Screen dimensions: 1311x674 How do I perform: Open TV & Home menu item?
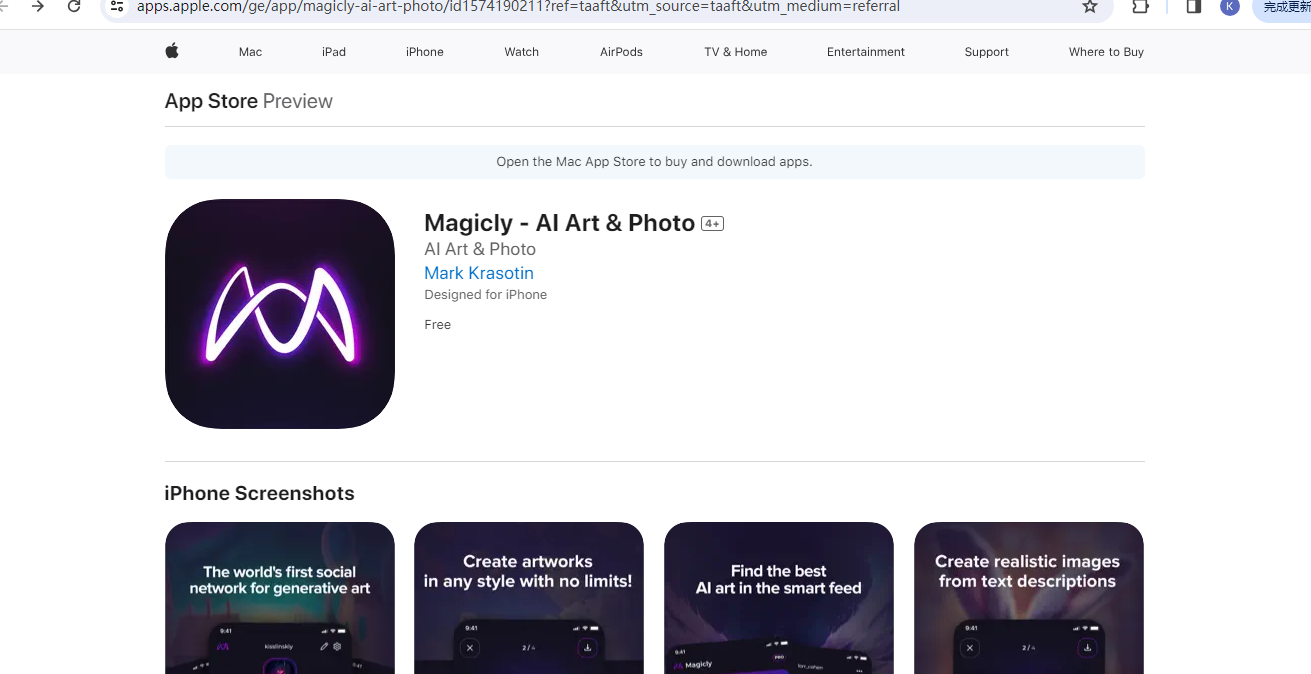(735, 52)
